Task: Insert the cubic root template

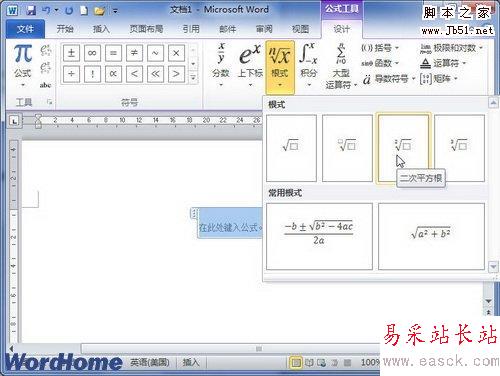Action: click(x=459, y=148)
